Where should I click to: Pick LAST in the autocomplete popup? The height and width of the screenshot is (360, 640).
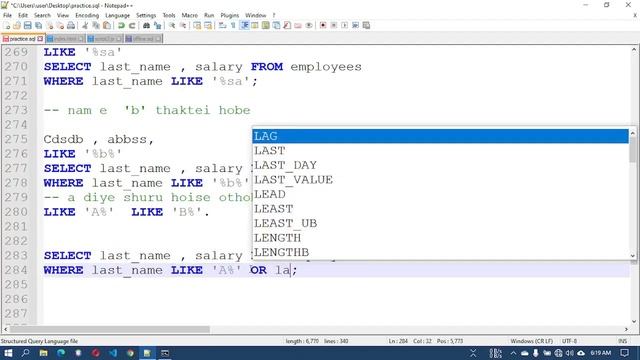pos(440,151)
